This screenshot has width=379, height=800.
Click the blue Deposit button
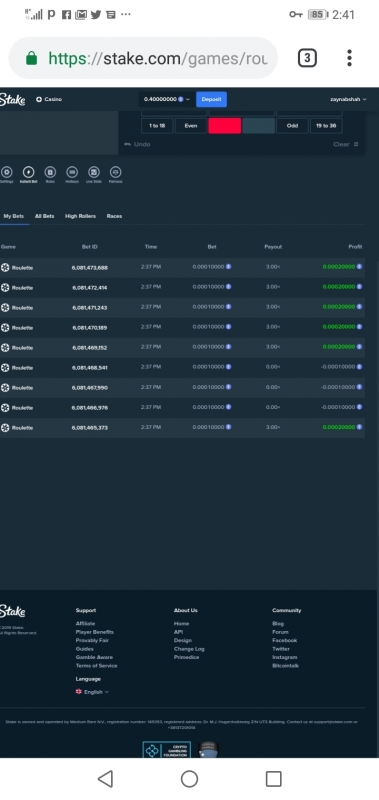coord(211,99)
